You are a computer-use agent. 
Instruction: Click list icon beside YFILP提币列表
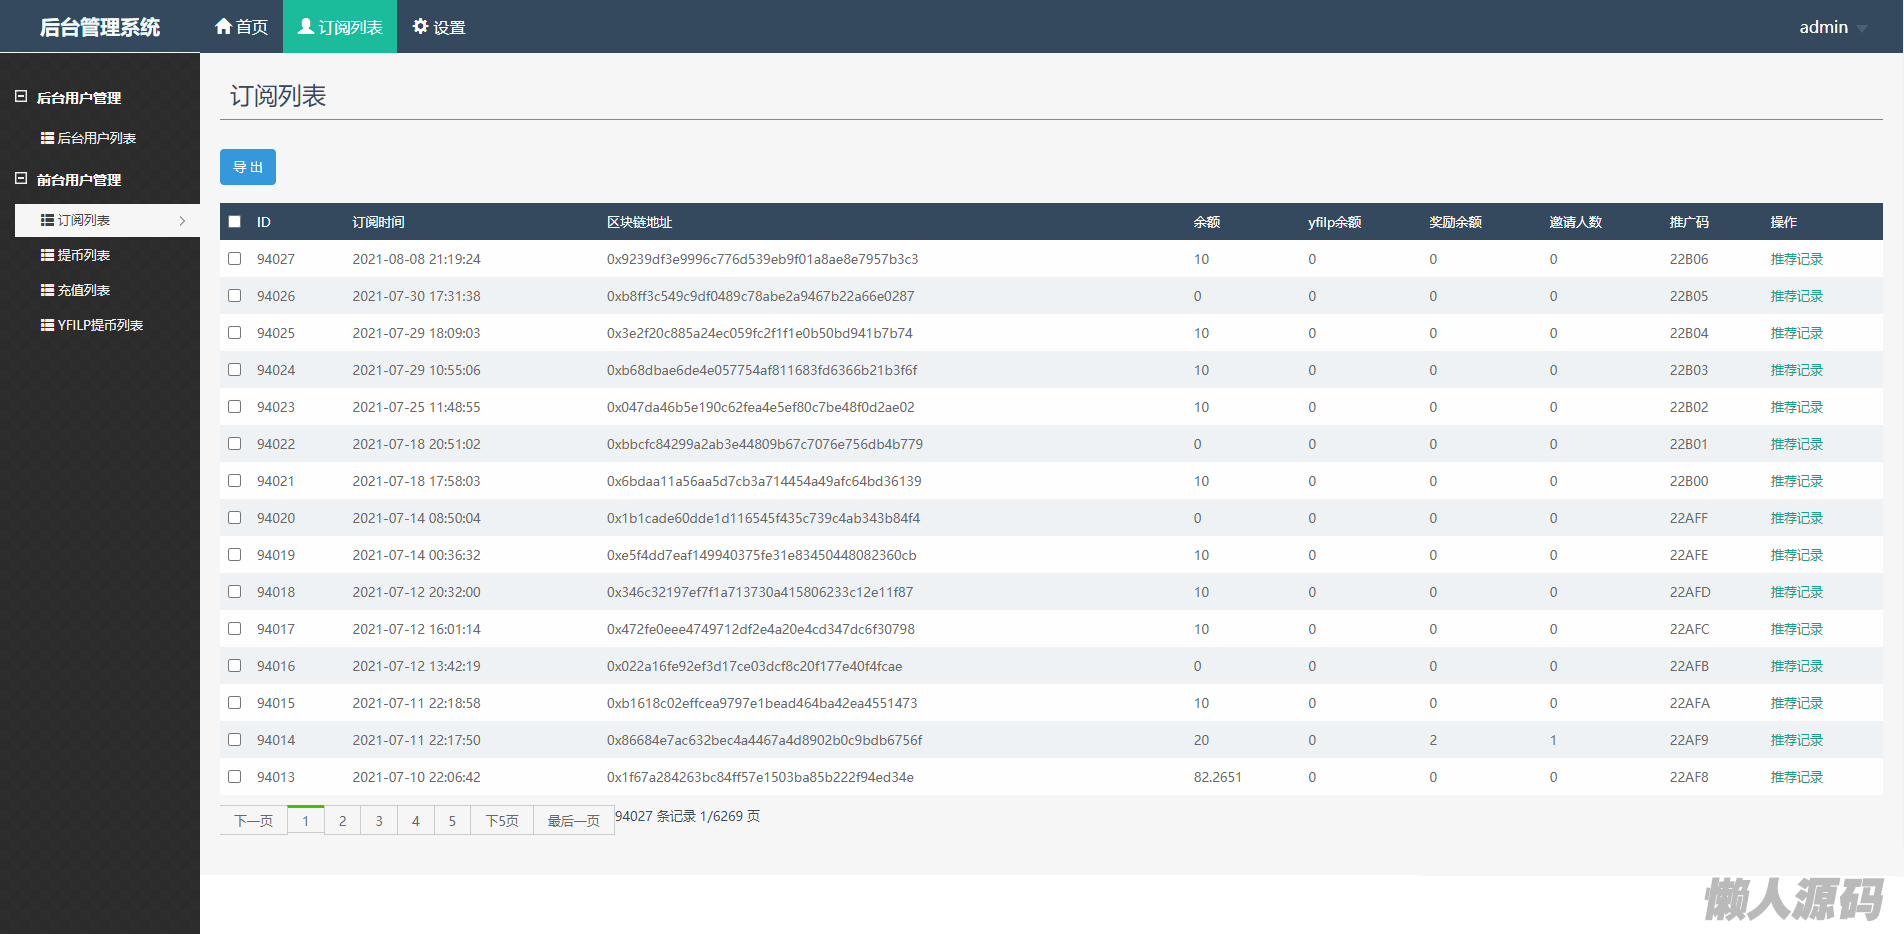click(47, 325)
